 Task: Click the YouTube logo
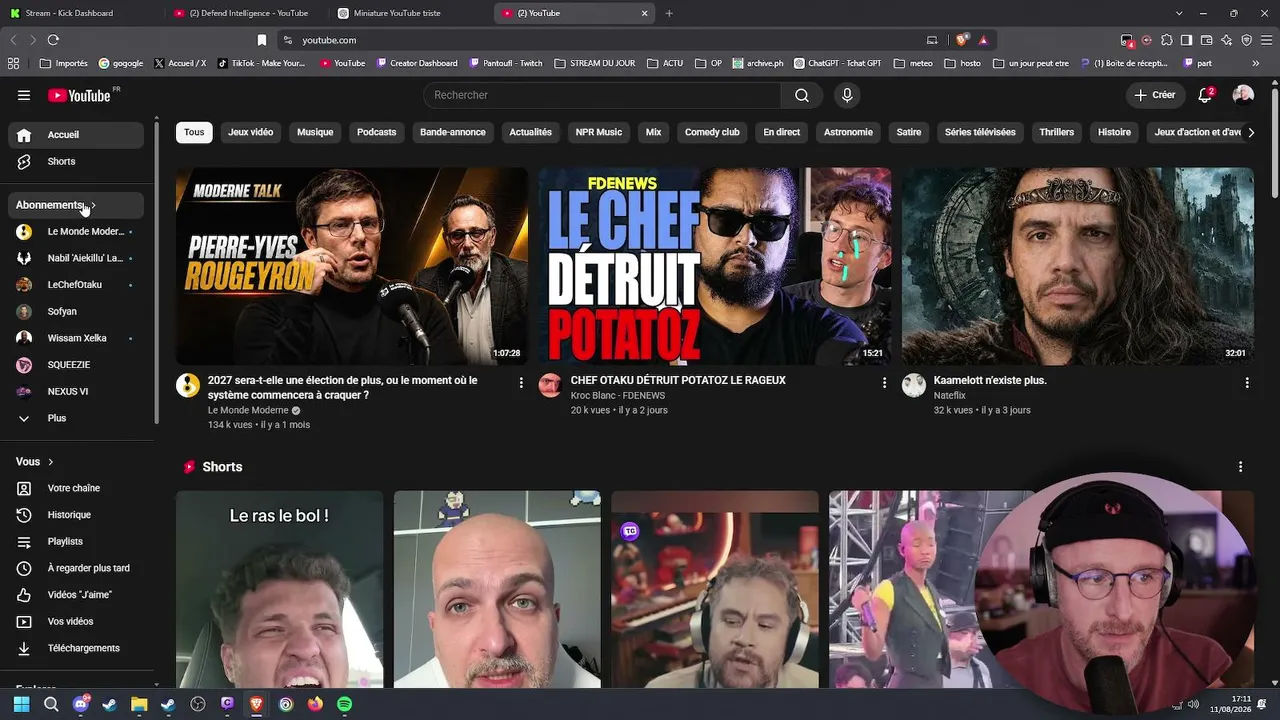[79, 95]
